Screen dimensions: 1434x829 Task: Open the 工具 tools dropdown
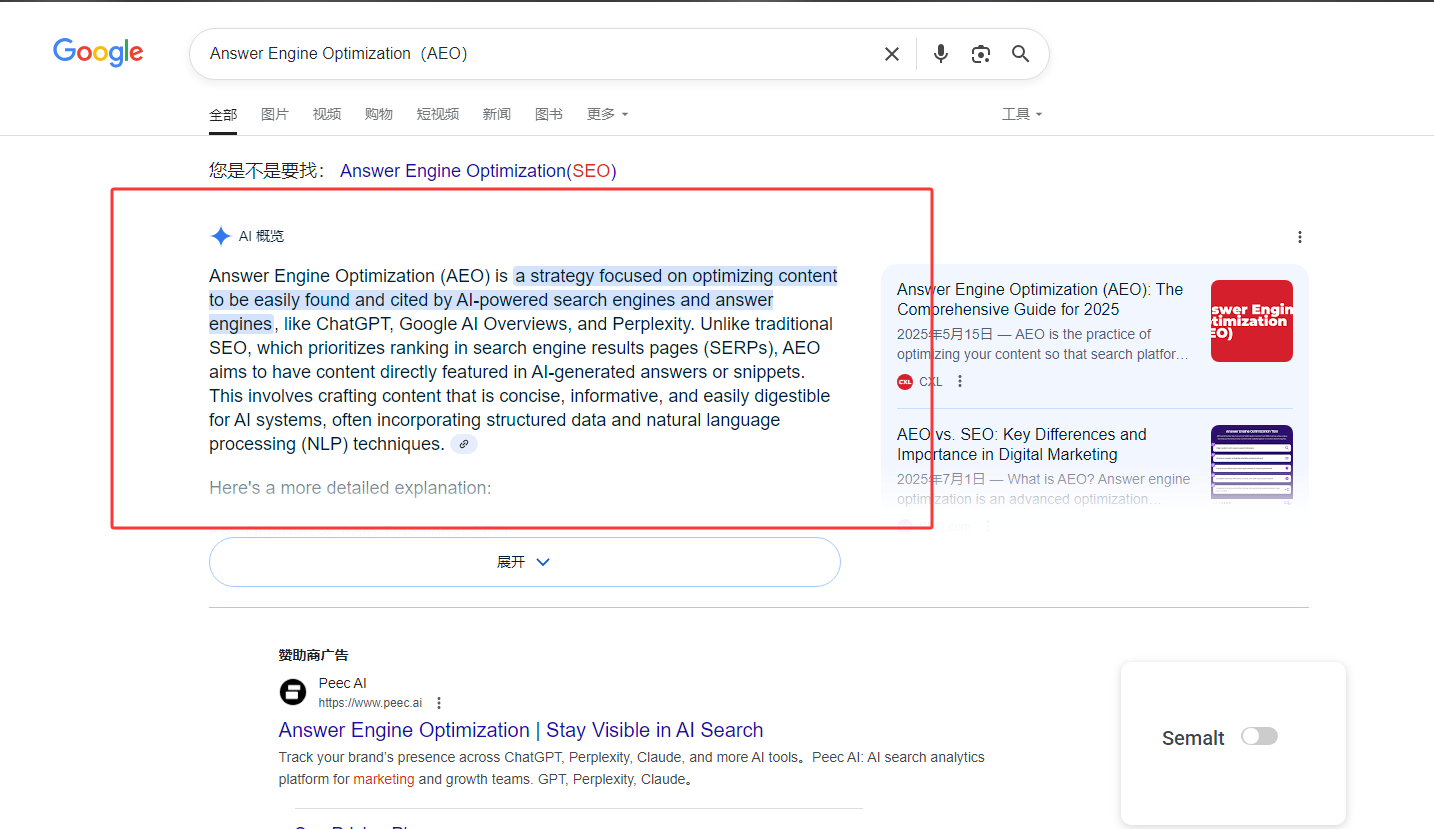(x=1022, y=114)
